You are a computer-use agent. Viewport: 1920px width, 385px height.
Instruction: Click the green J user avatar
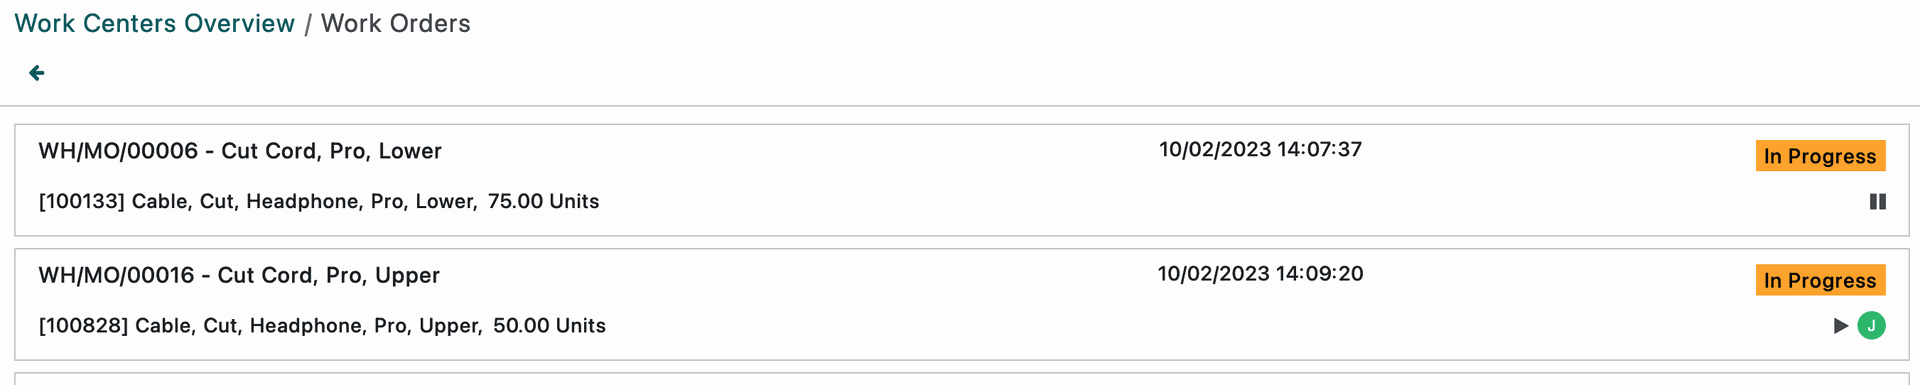(x=1871, y=326)
